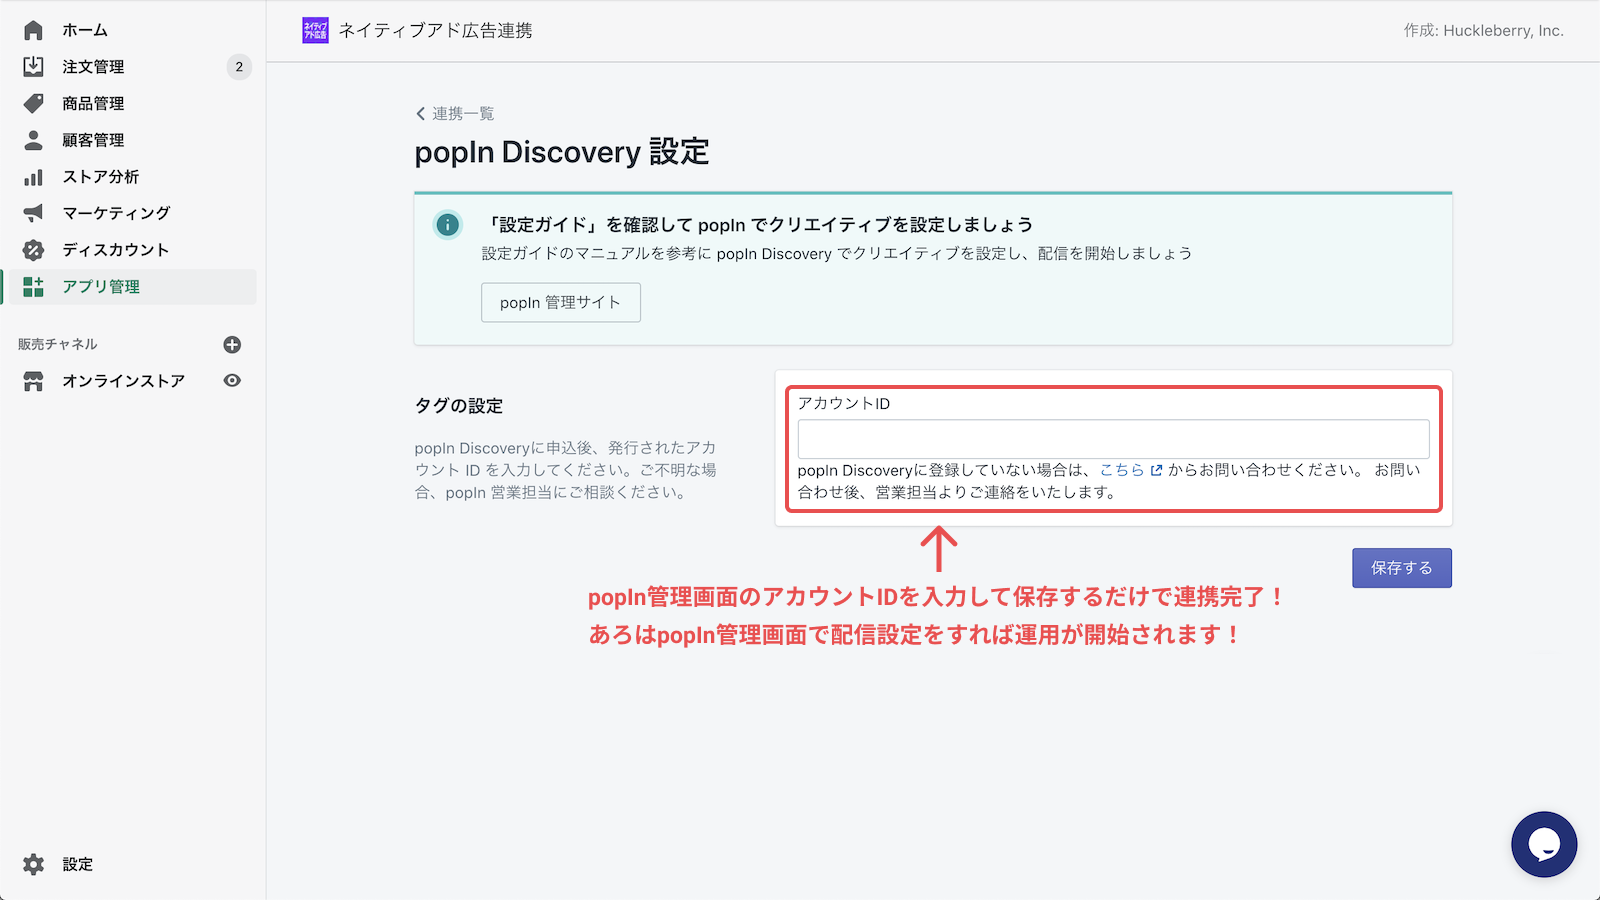Open the popIn 管理サイト button

point(560,302)
